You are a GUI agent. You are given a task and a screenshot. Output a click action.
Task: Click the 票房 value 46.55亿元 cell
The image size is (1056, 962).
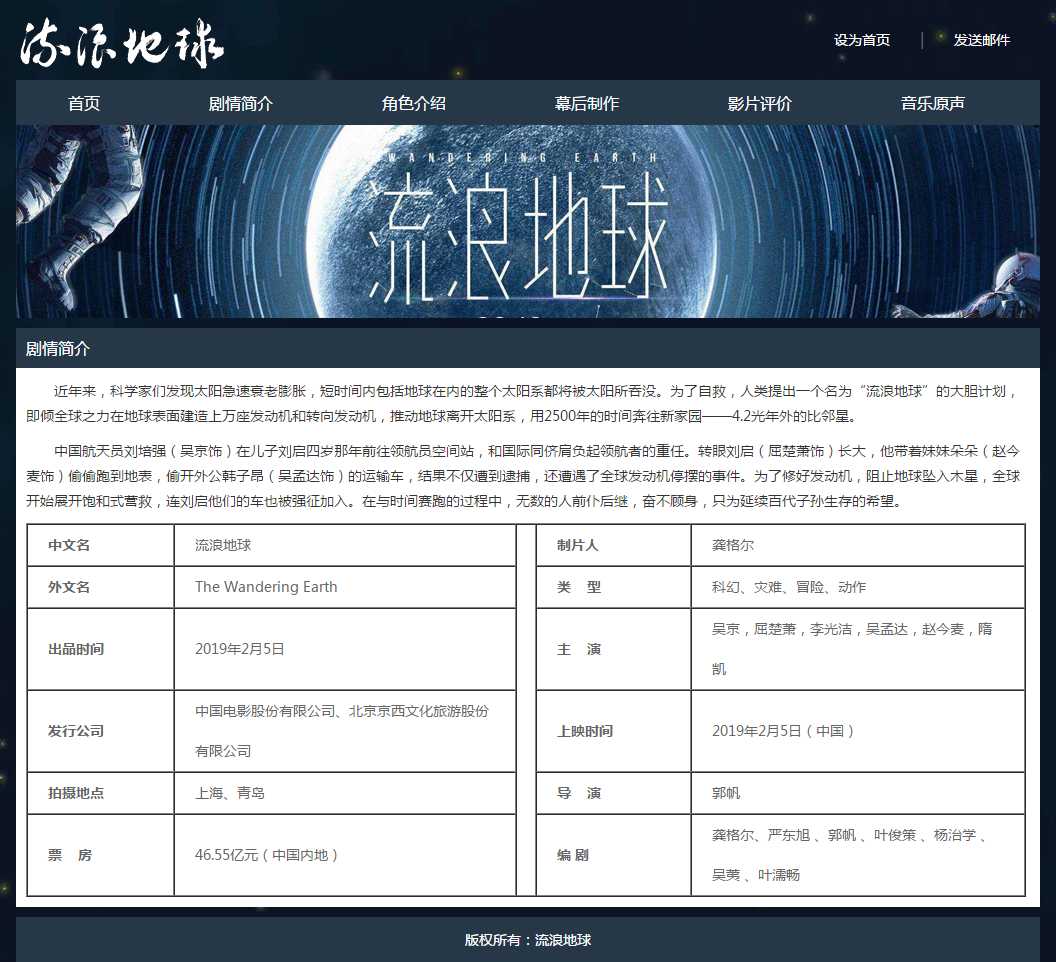[x=268, y=855]
